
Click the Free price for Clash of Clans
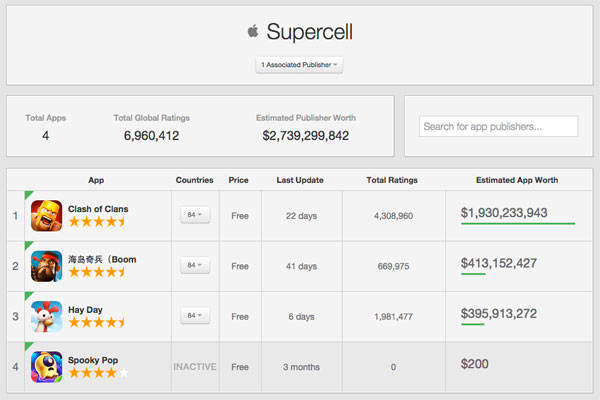pyautogui.click(x=240, y=216)
